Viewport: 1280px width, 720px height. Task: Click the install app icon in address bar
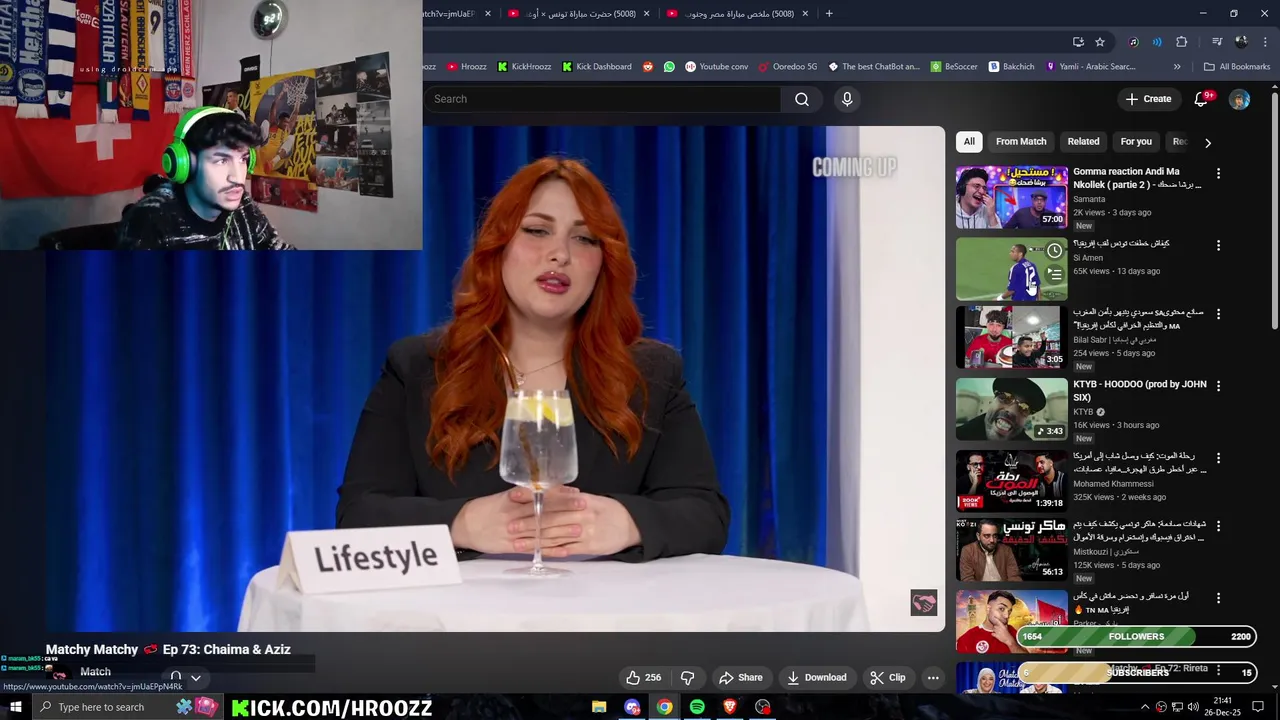(x=1078, y=42)
